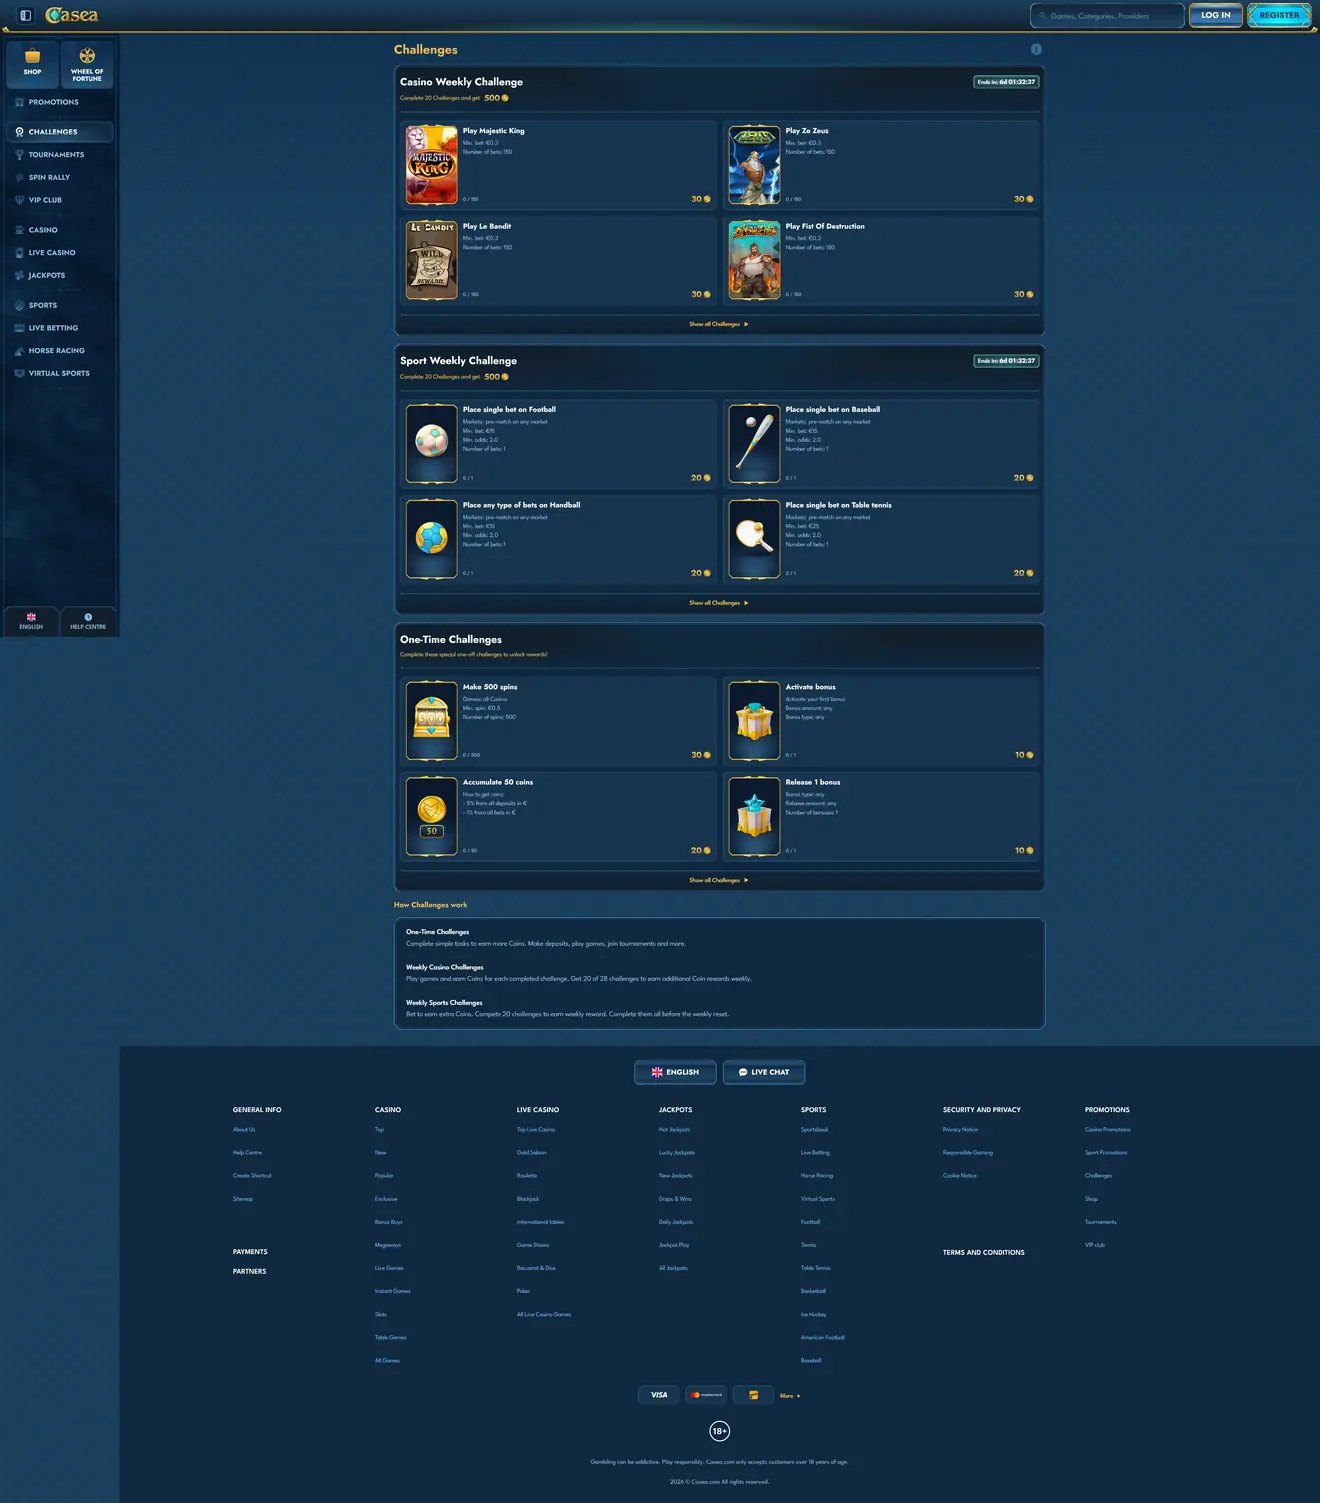Expand all One-Time challenges

point(719,880)
